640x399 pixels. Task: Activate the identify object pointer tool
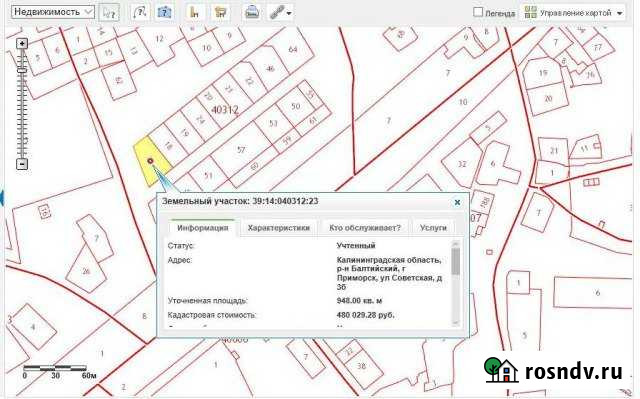(x=109, y=13)
